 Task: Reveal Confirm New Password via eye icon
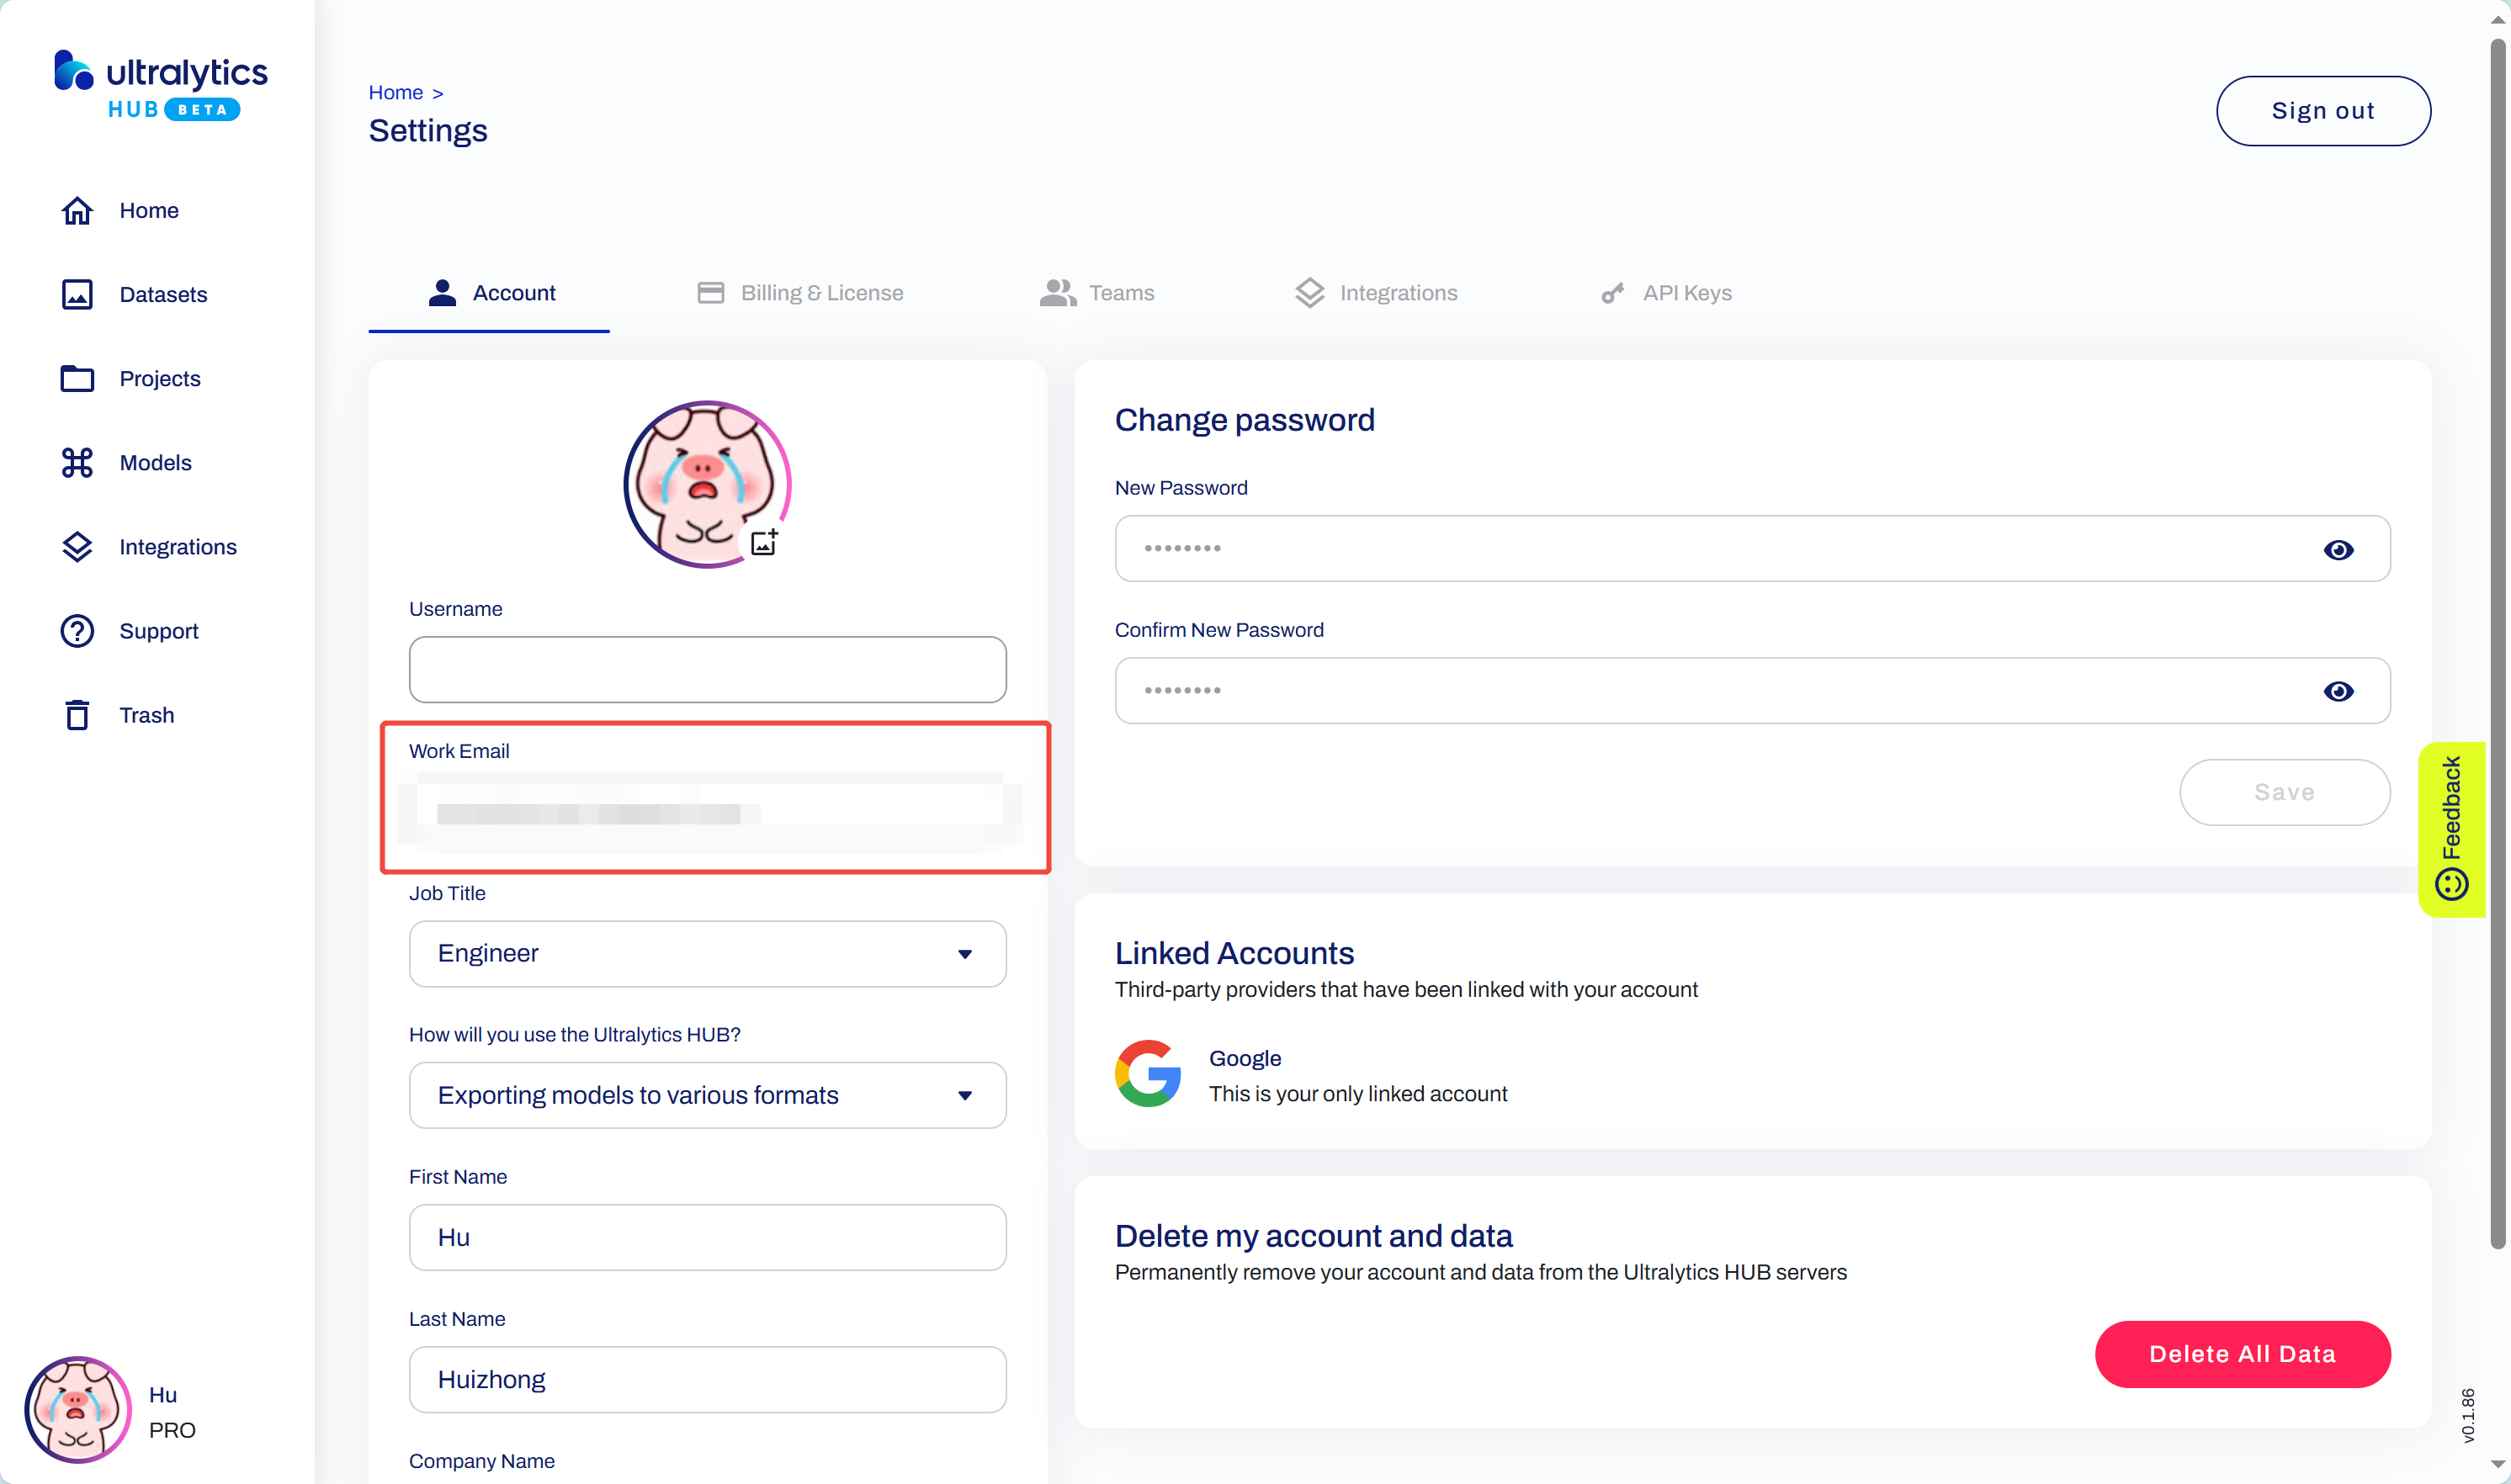point(2338,691)
